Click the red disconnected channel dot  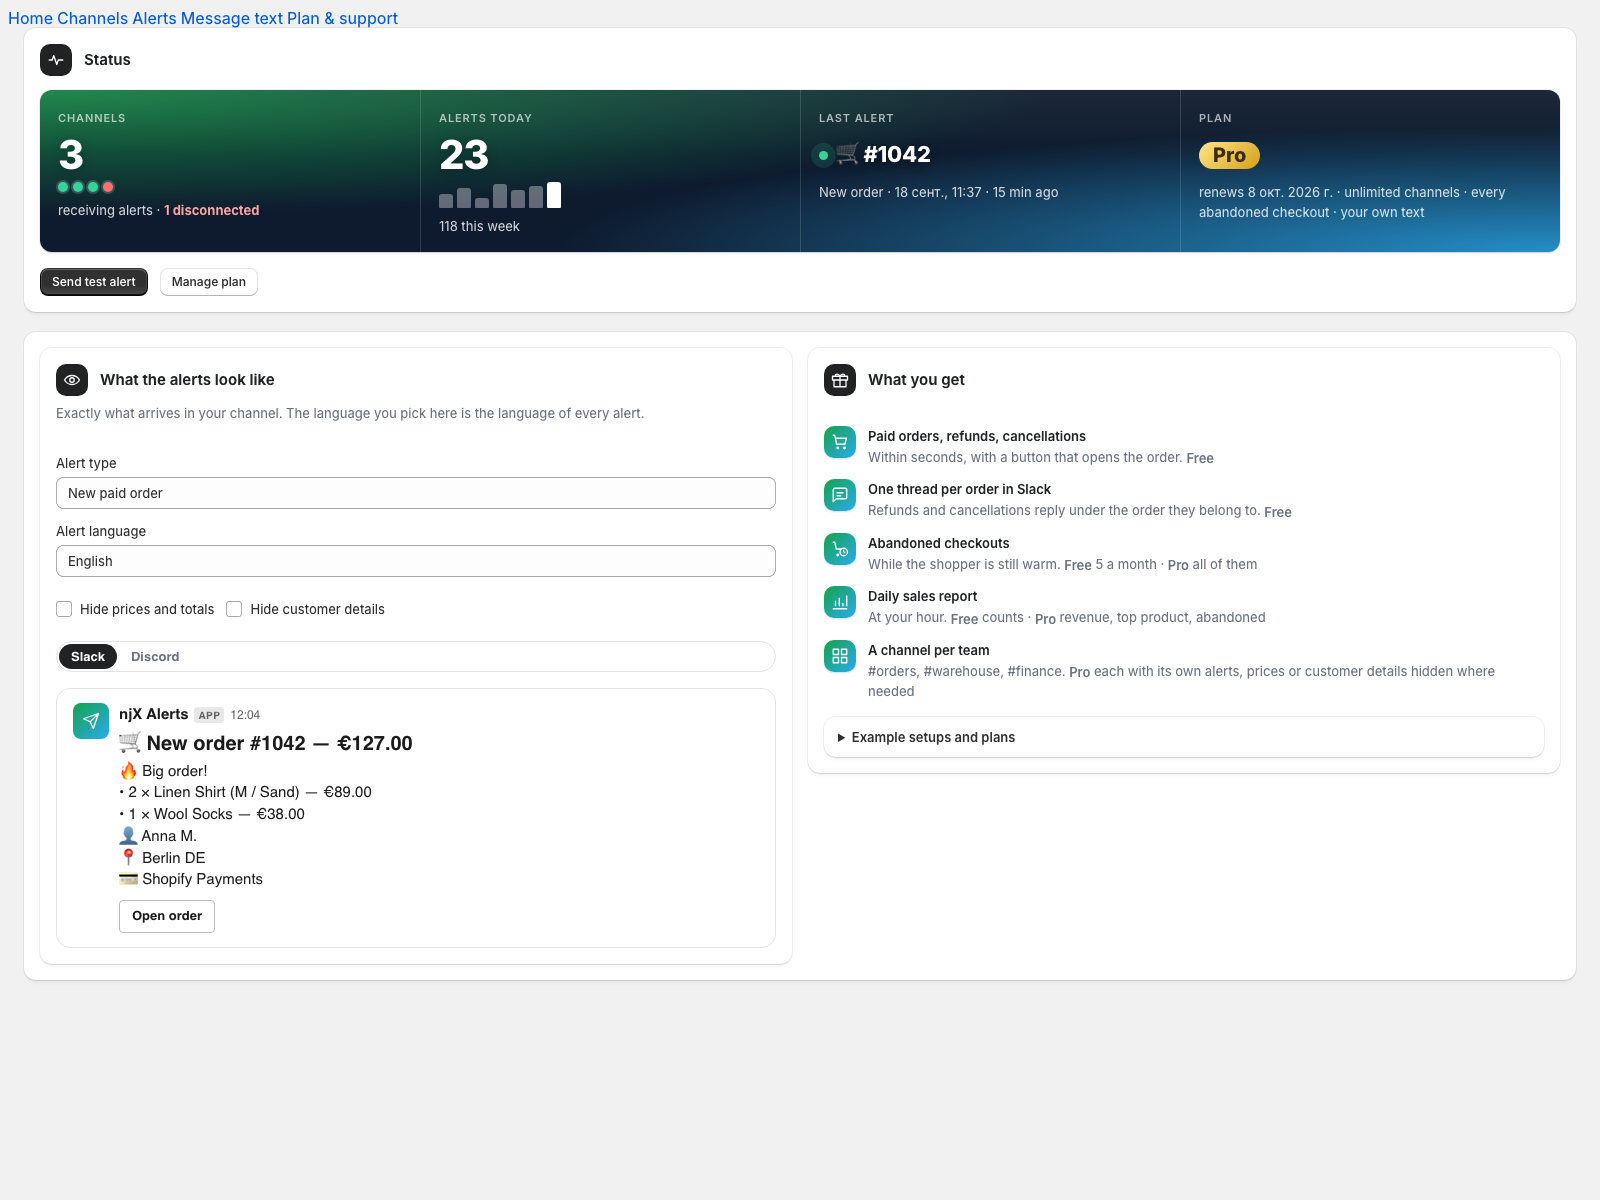click(x=108, y=187)
